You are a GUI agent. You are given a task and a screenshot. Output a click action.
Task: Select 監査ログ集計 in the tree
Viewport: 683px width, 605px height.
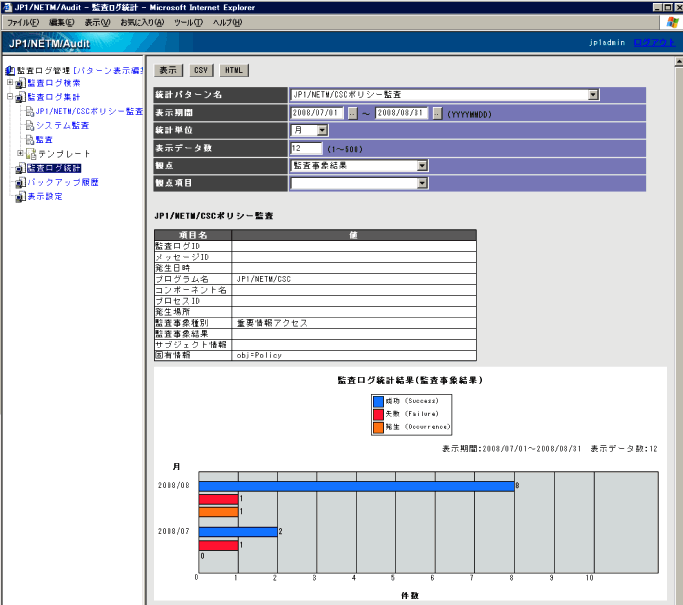tap(54, 97)
